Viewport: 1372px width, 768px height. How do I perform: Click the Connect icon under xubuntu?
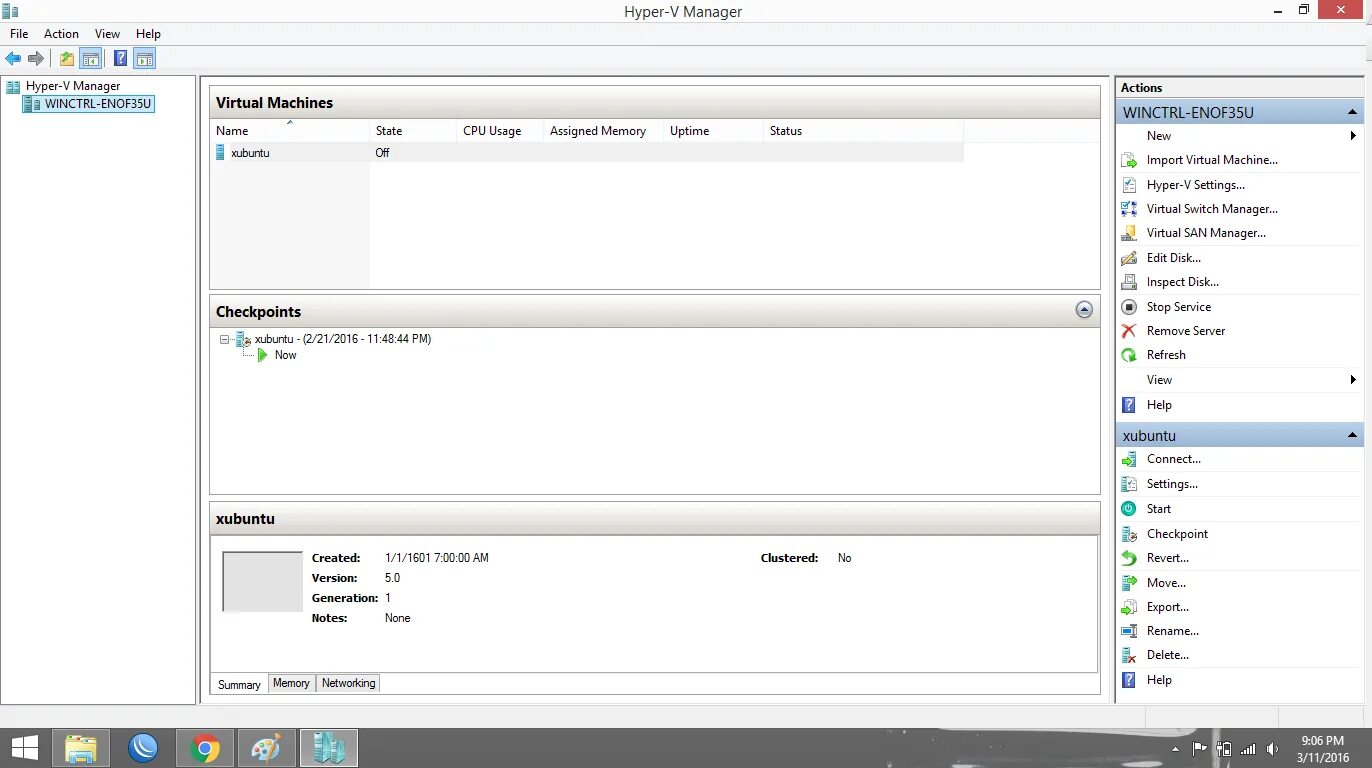1129,459
